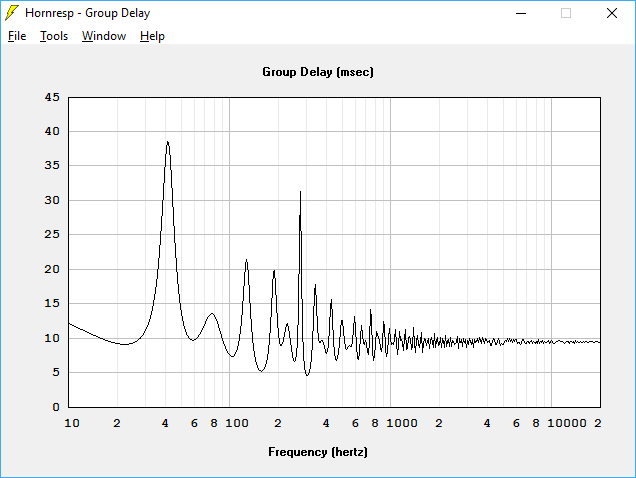Click the 20 value on the vertical axis

(x=52, y=269)
